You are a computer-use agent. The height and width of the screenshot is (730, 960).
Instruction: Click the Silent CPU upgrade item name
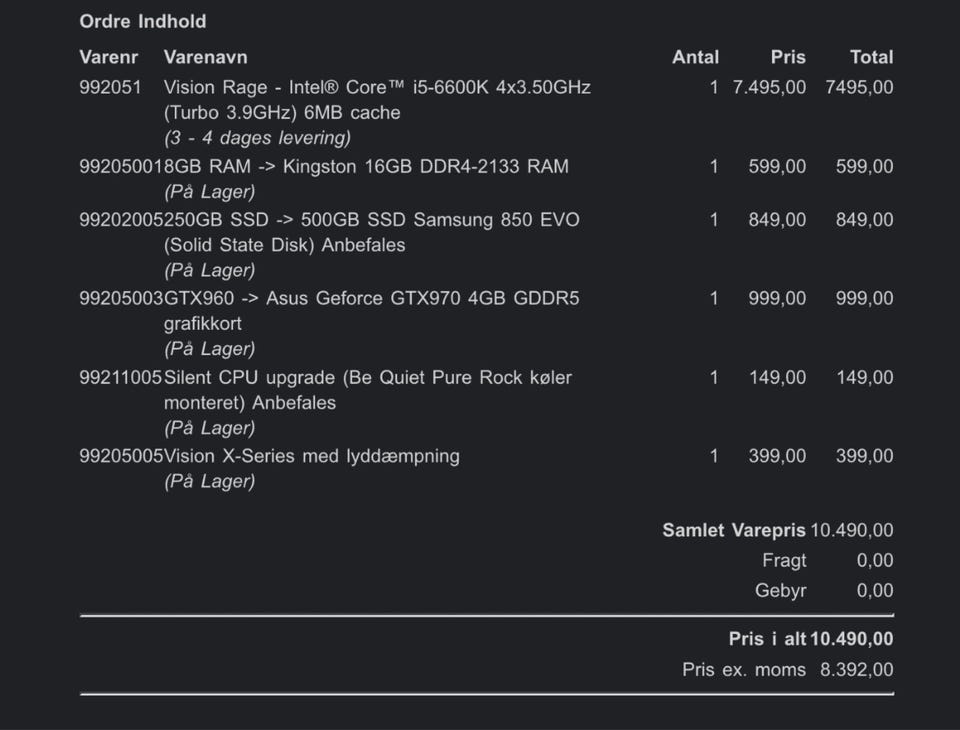pos(367,378)
